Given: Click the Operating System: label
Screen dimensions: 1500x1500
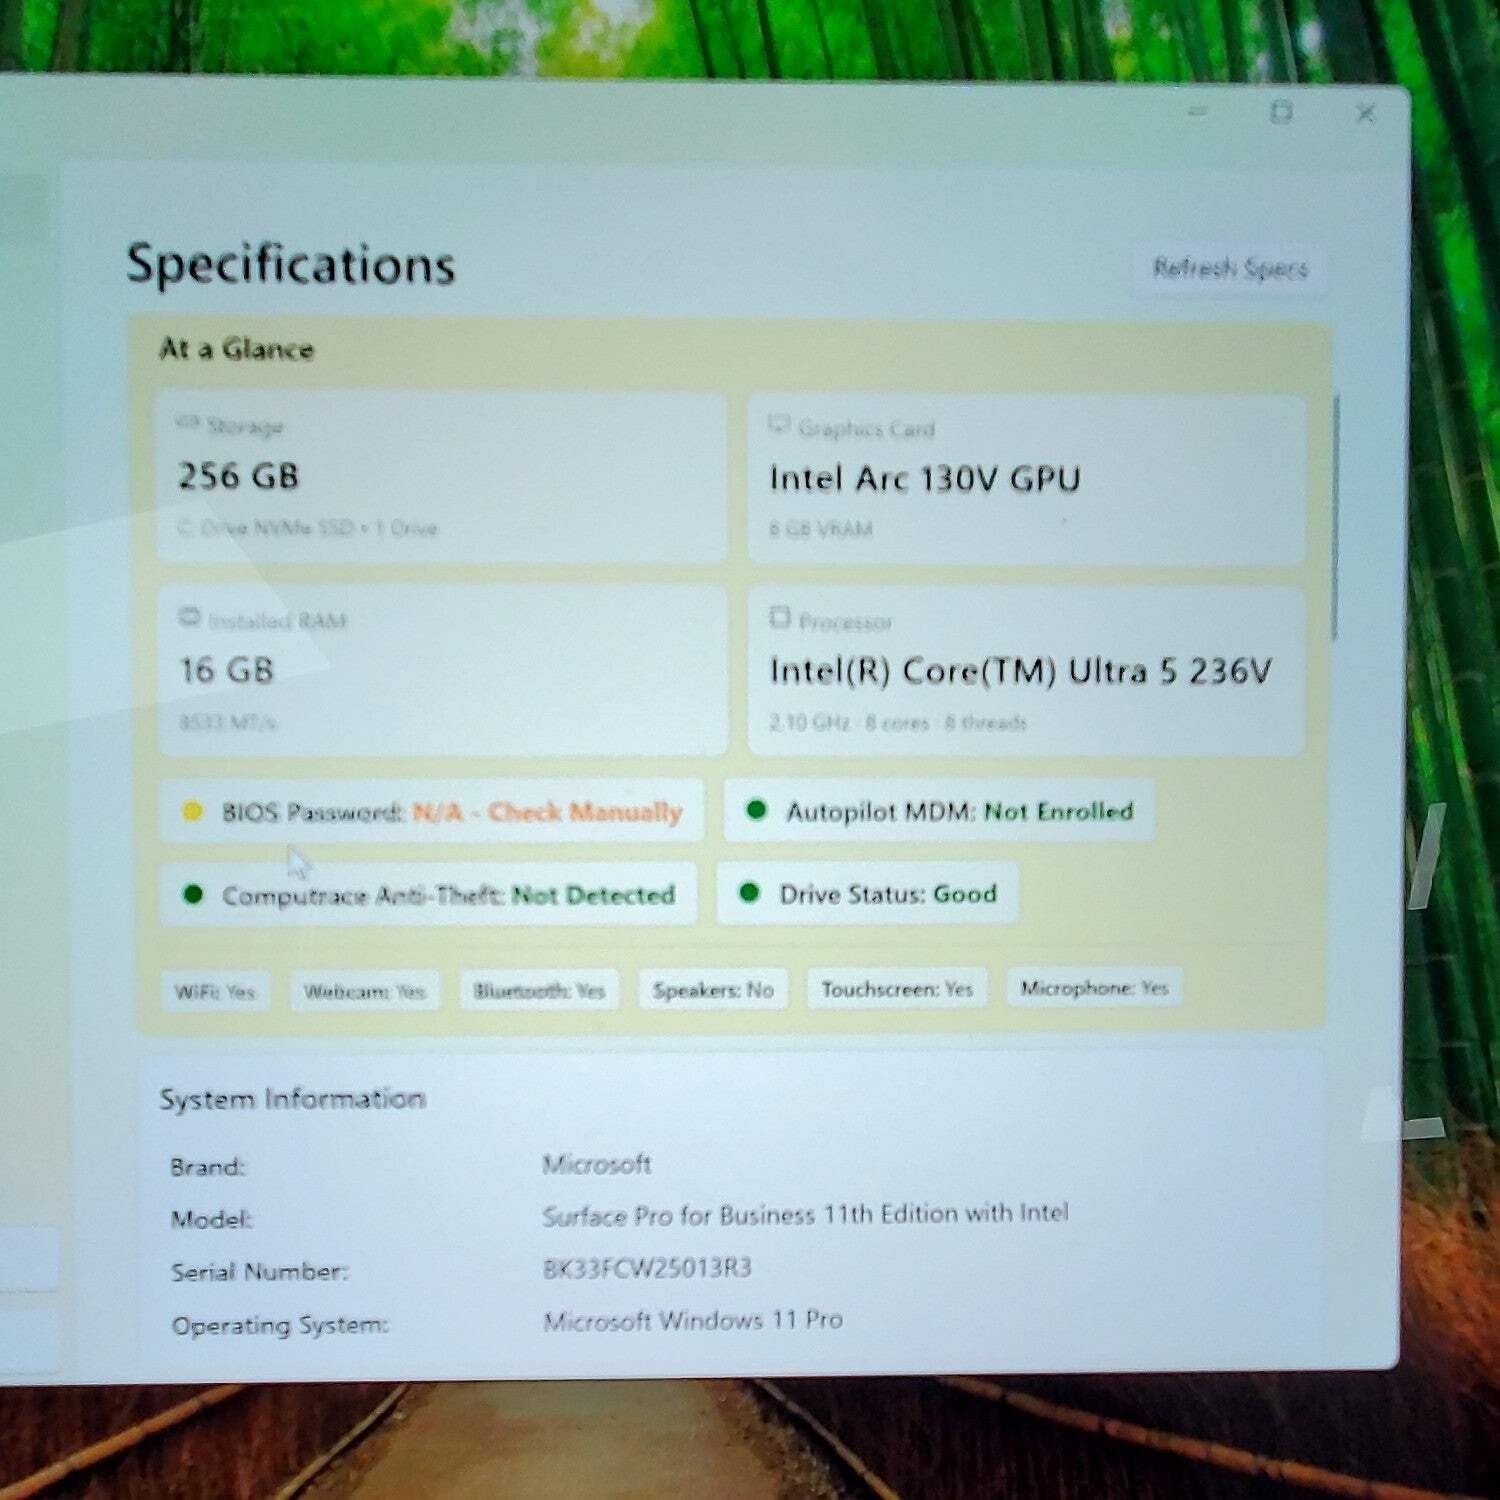Looking at the screenshot, I should coord(280,1325).
